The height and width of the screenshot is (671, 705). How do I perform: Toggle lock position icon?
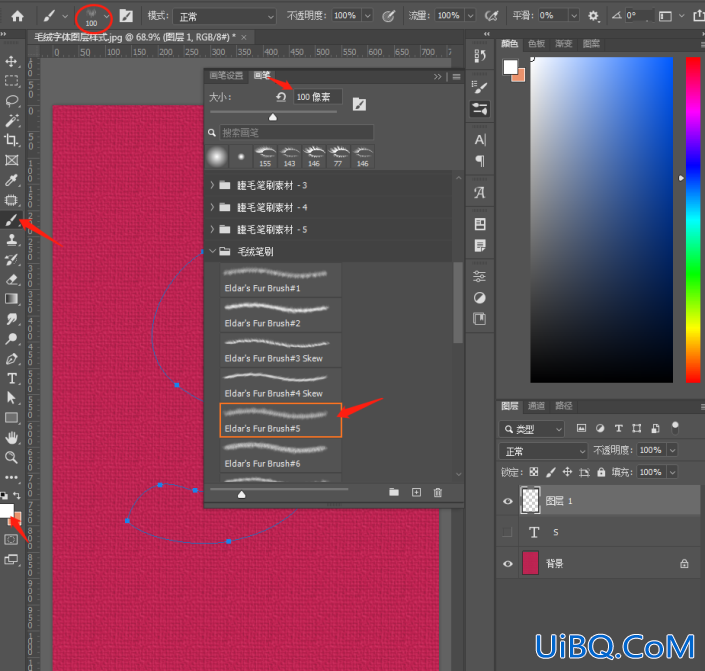567,472
